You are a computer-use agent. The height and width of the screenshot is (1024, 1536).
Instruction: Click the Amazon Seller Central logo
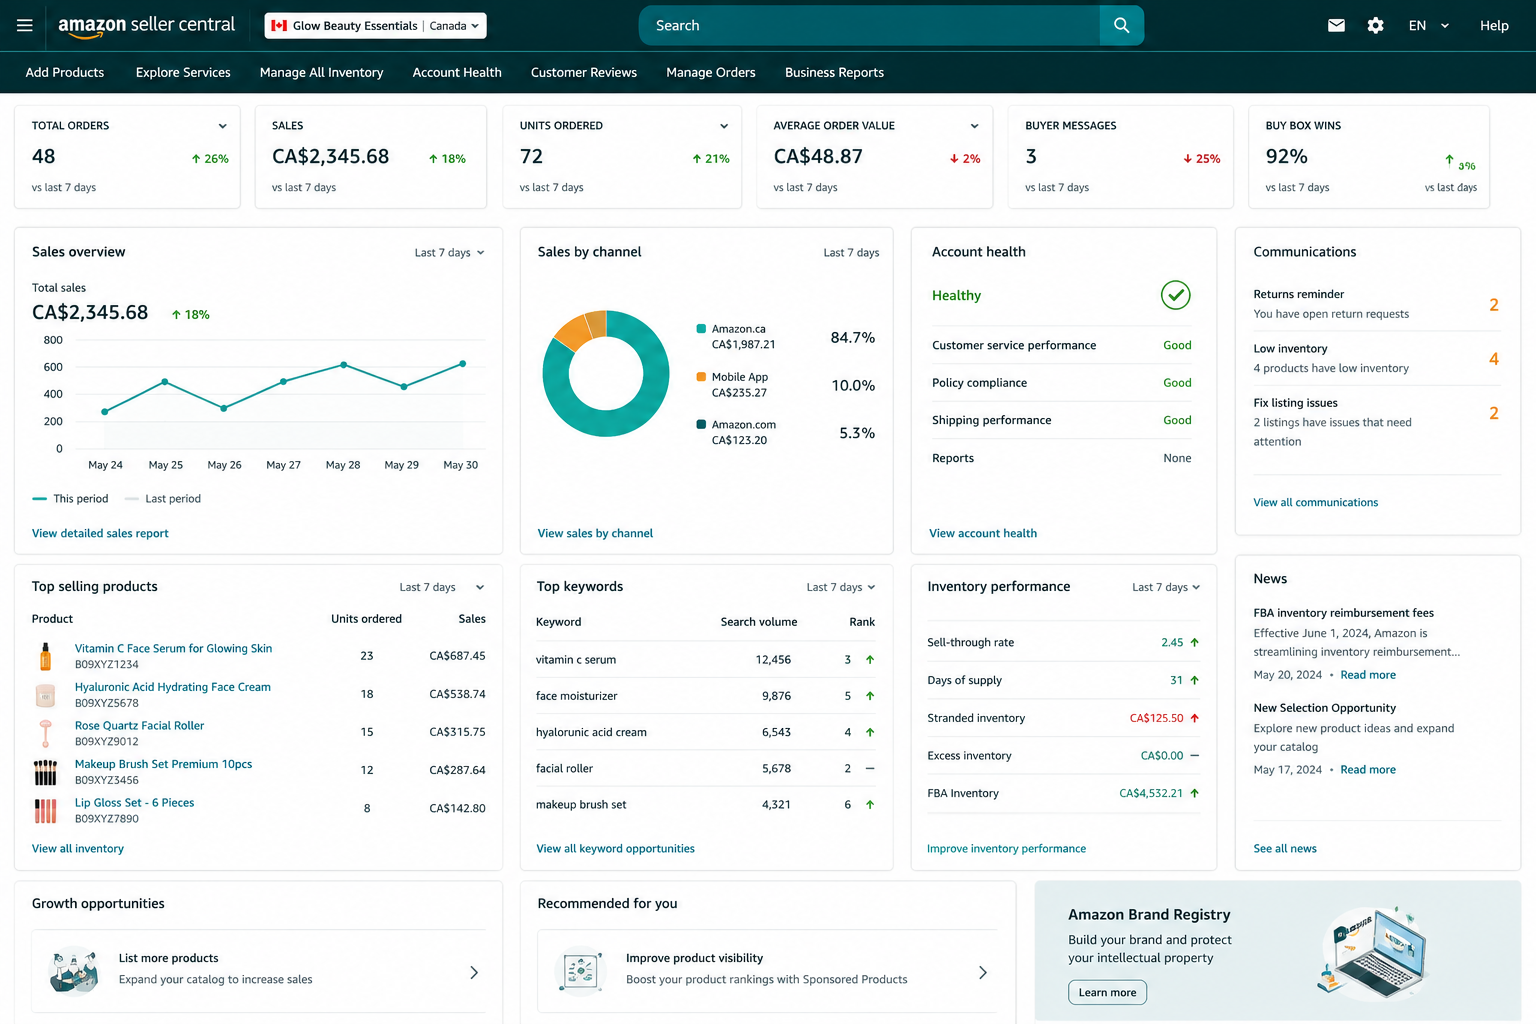(146, 26)
